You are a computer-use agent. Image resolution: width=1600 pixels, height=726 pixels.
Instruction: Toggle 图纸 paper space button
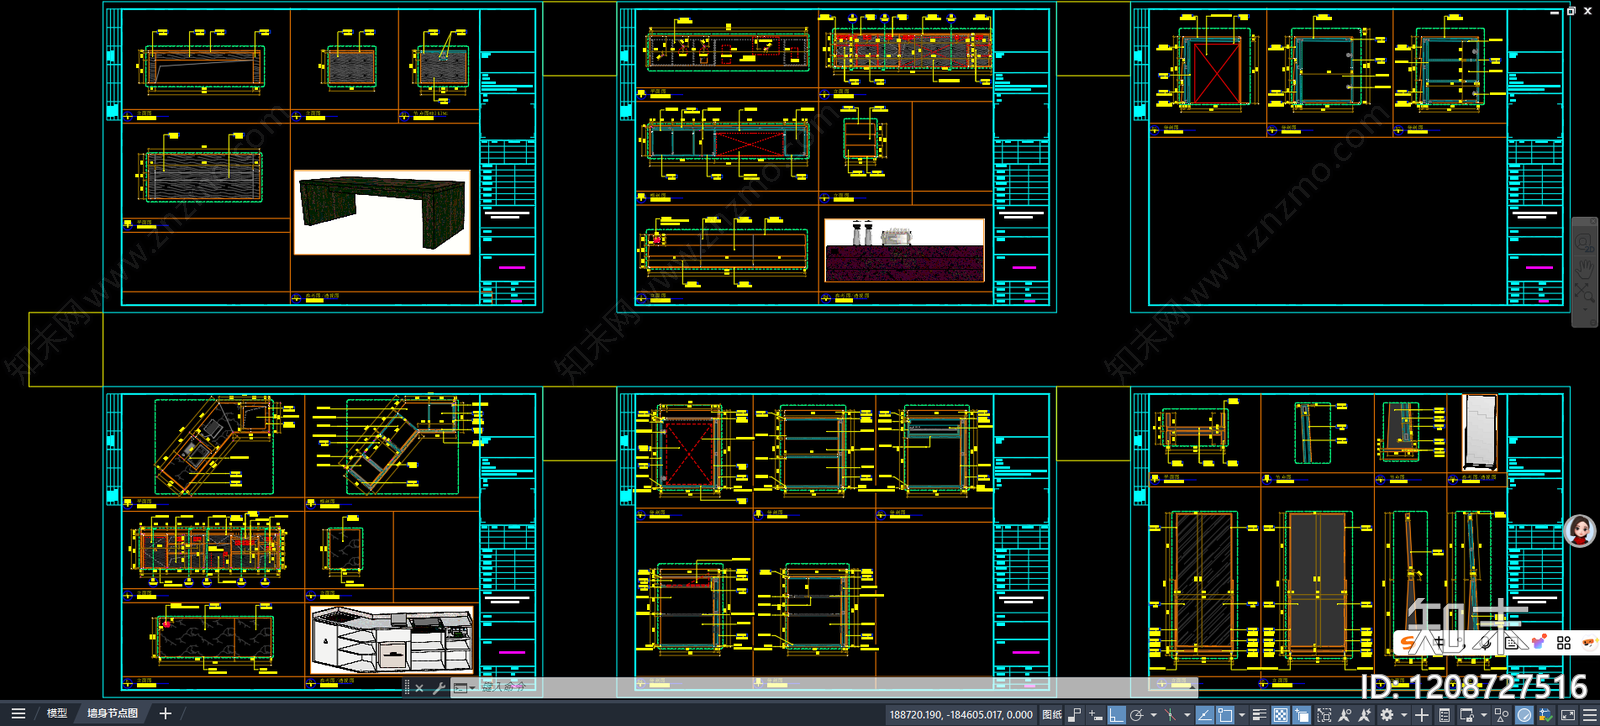[1052, 715]
